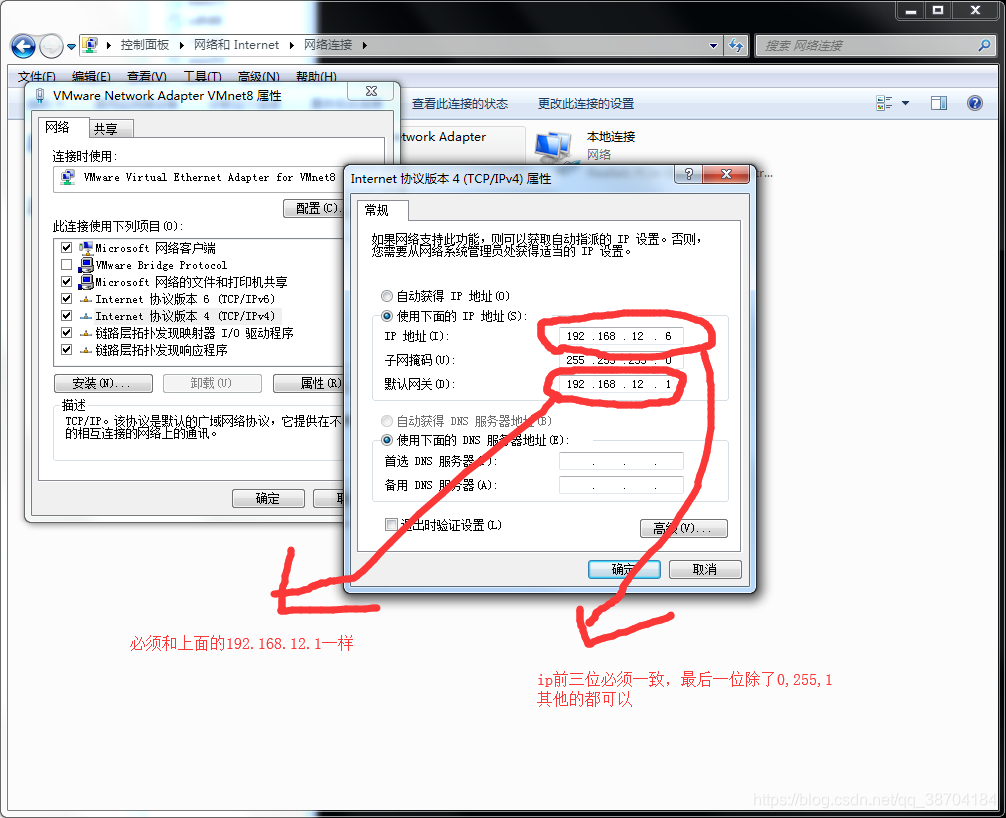Click the VMnet8 properties title bar icon
The height and width of the screenshot is (818, 1006).
(40, 96)
